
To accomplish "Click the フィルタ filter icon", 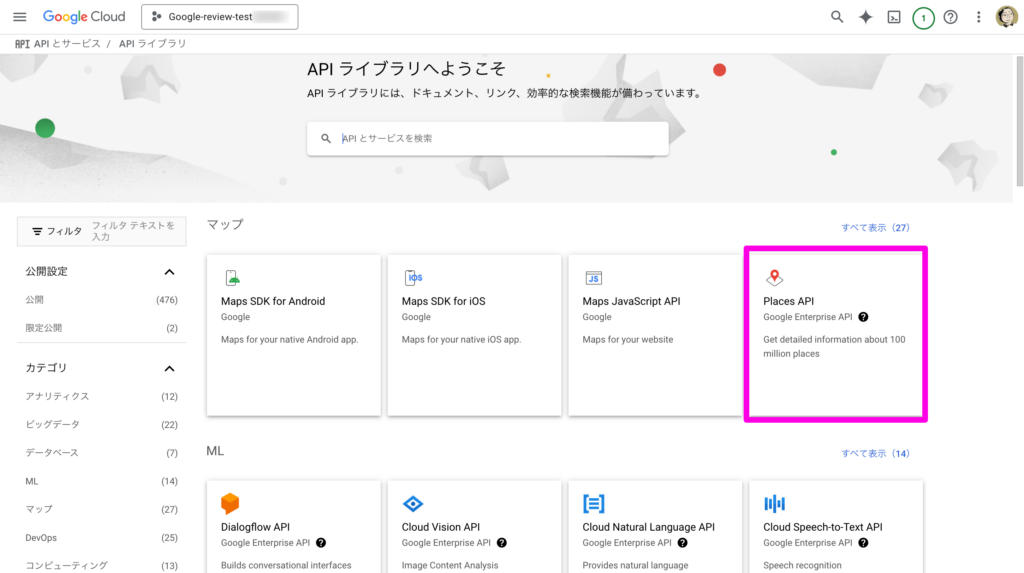I will click(37, 231).
